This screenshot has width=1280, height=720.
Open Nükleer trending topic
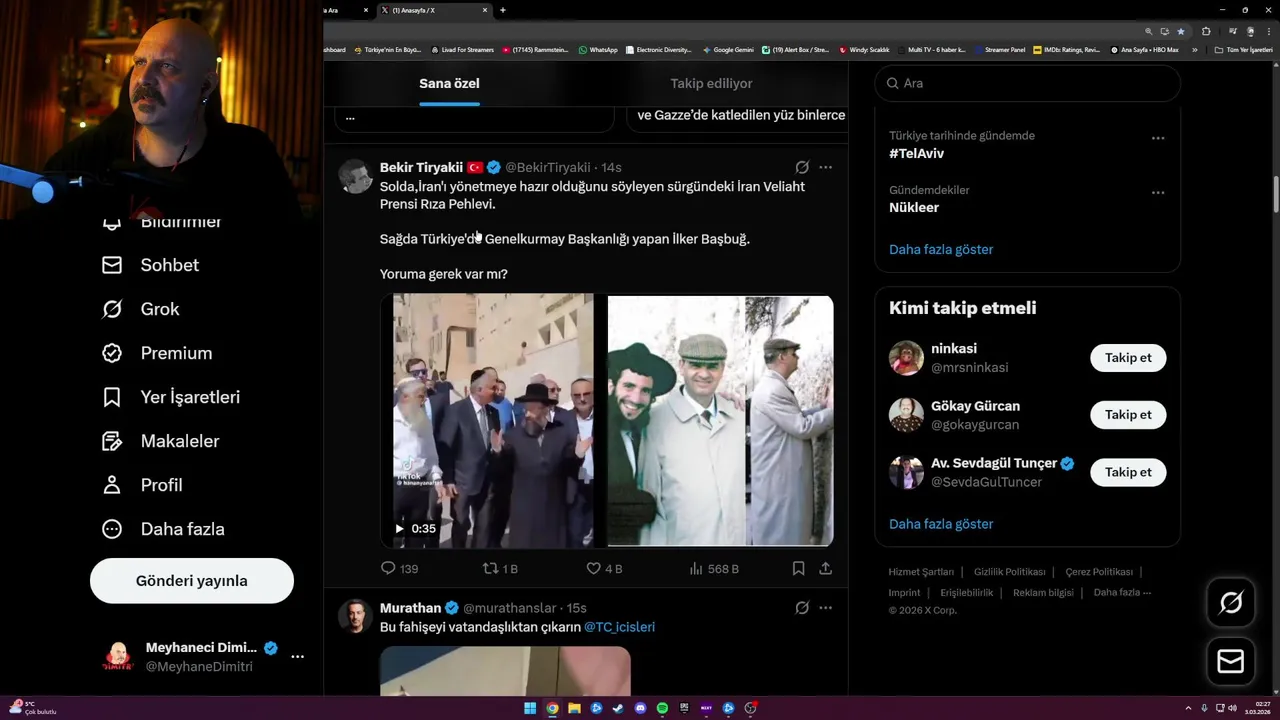click(914, 208)
